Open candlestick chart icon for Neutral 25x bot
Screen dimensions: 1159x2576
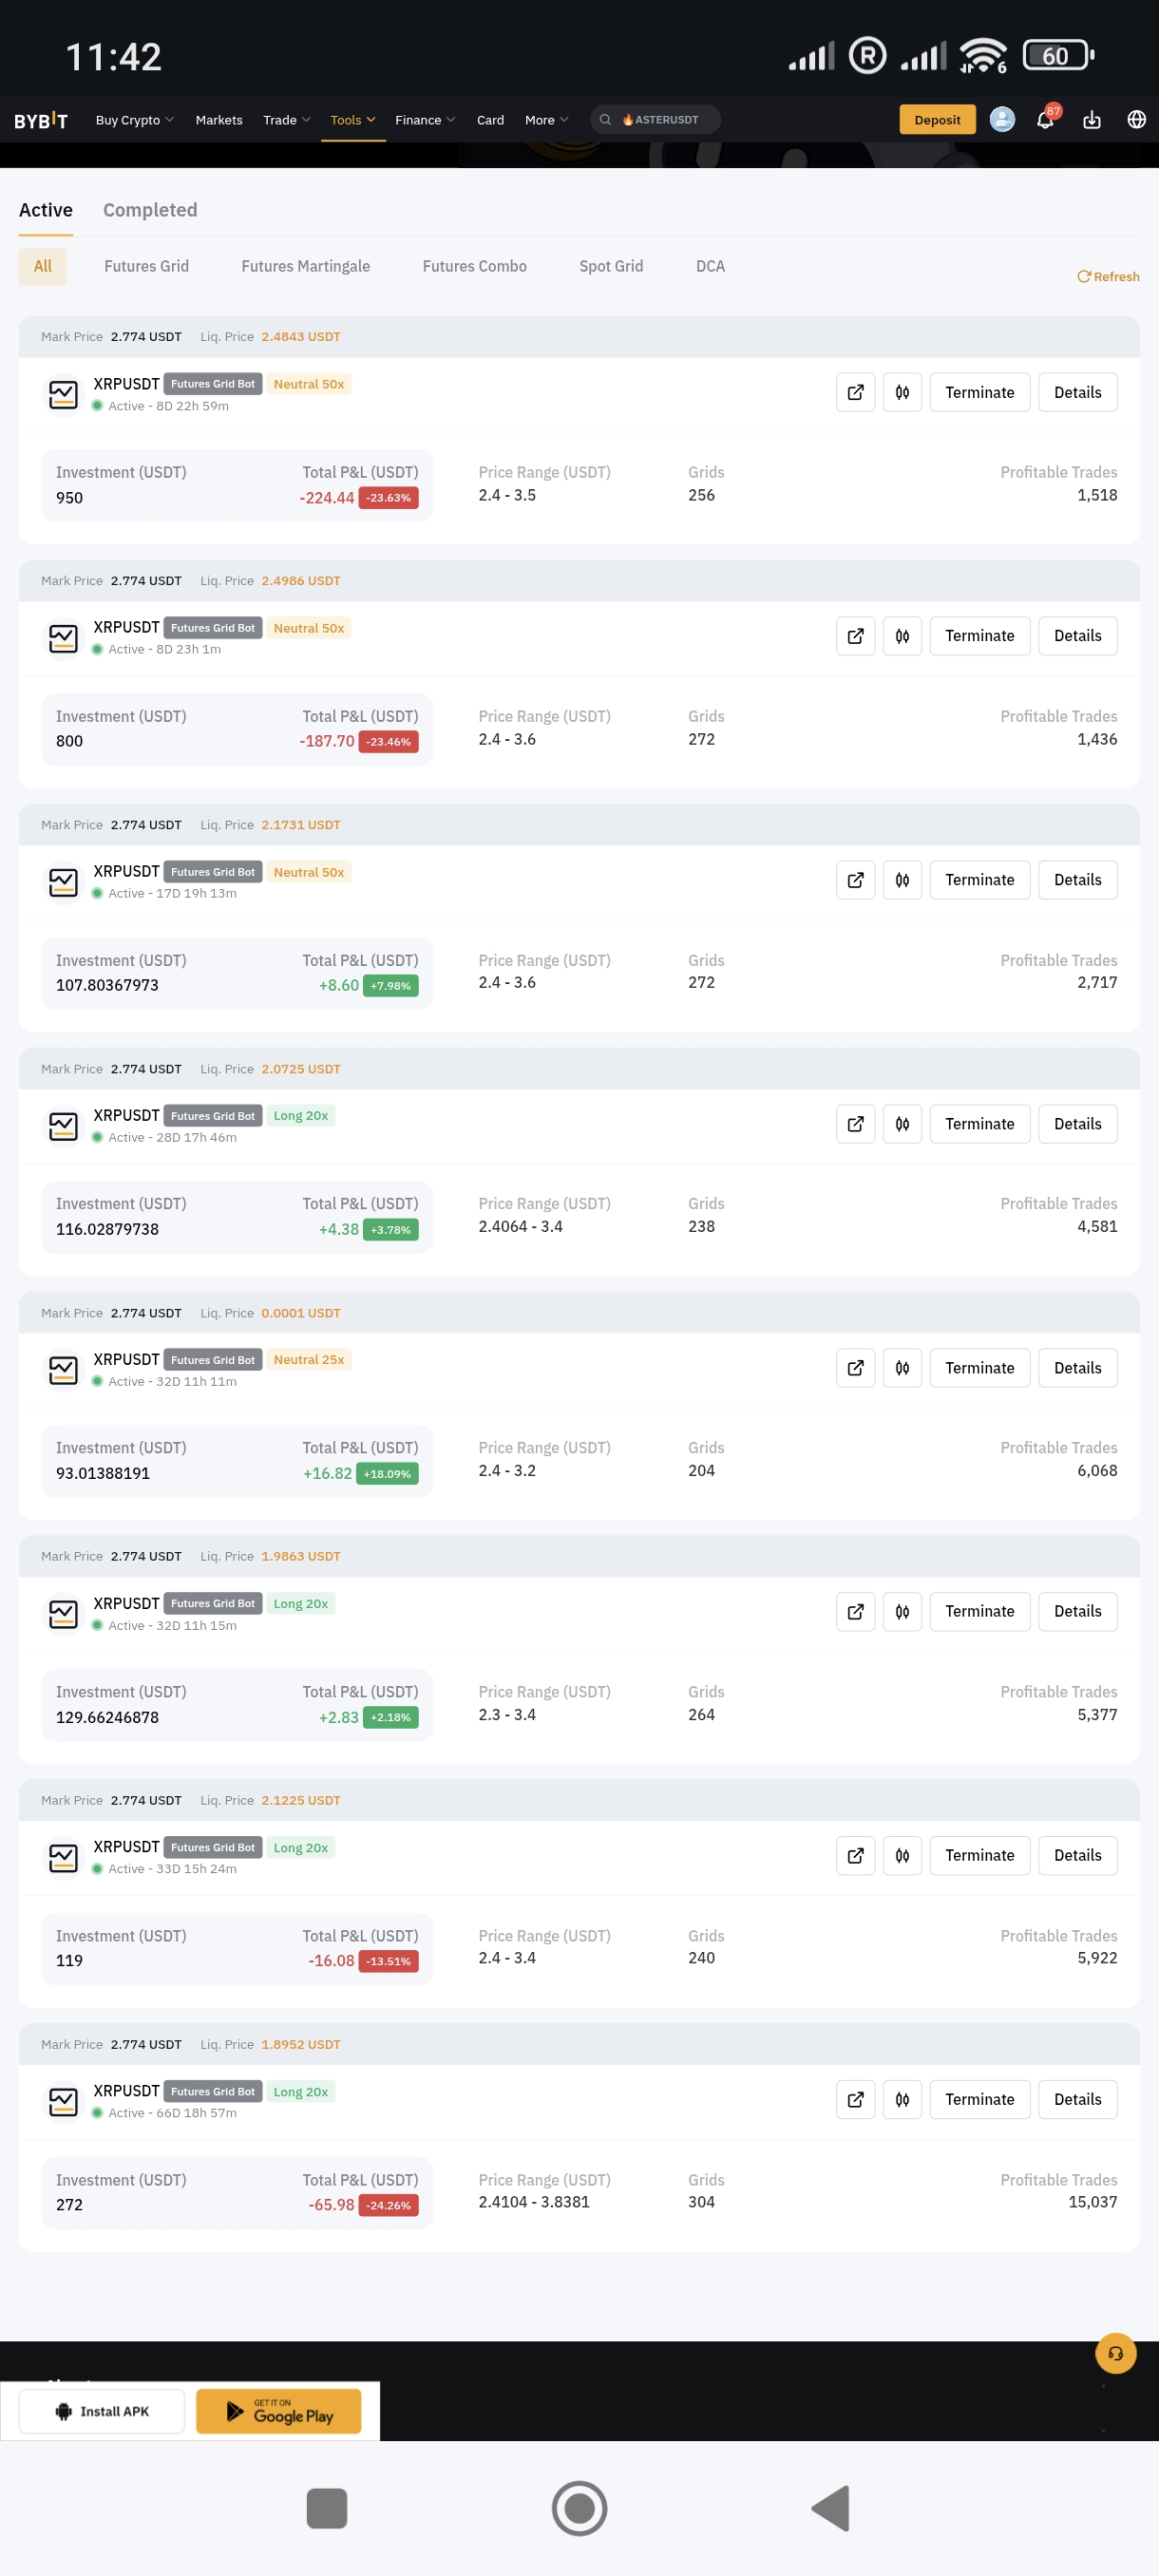click(902, 1368)
